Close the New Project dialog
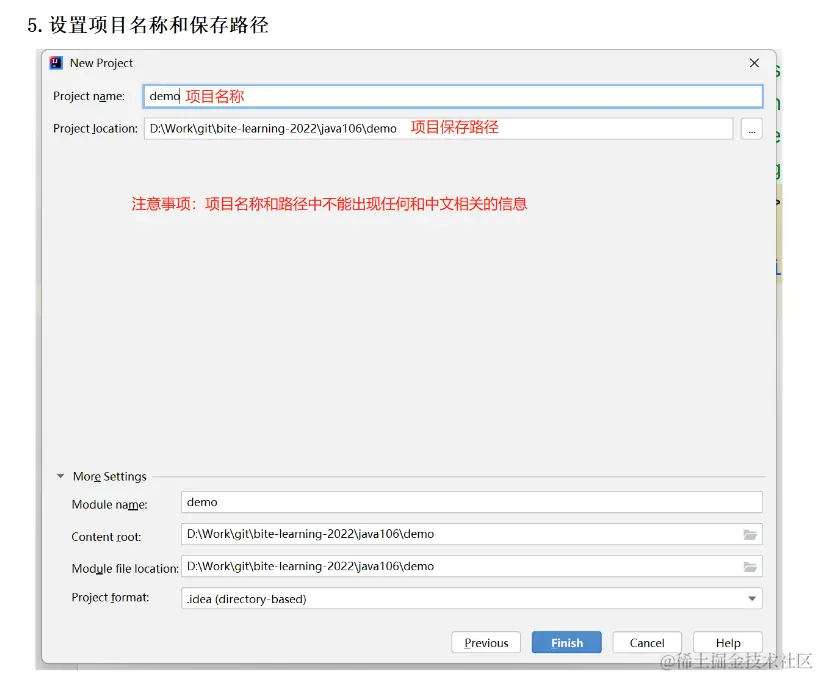819x677 pixels. point(754,63)
